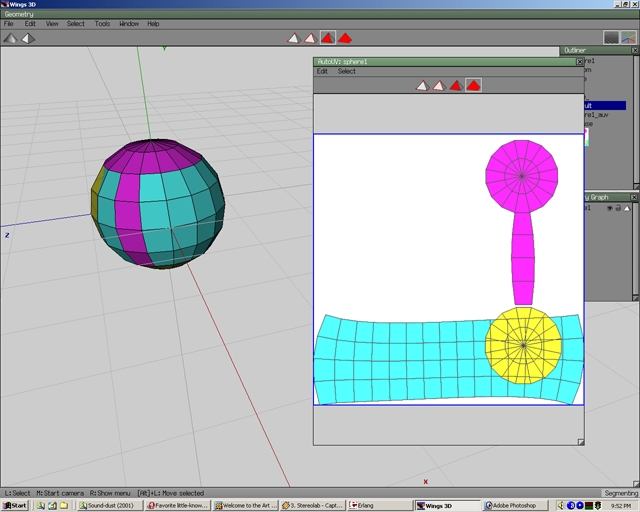The width and height of the screenshot is (640, 512).
Task: Select the sphere1_auv item in Outliner
Action: pyautogui.click(x=597, y=115)
